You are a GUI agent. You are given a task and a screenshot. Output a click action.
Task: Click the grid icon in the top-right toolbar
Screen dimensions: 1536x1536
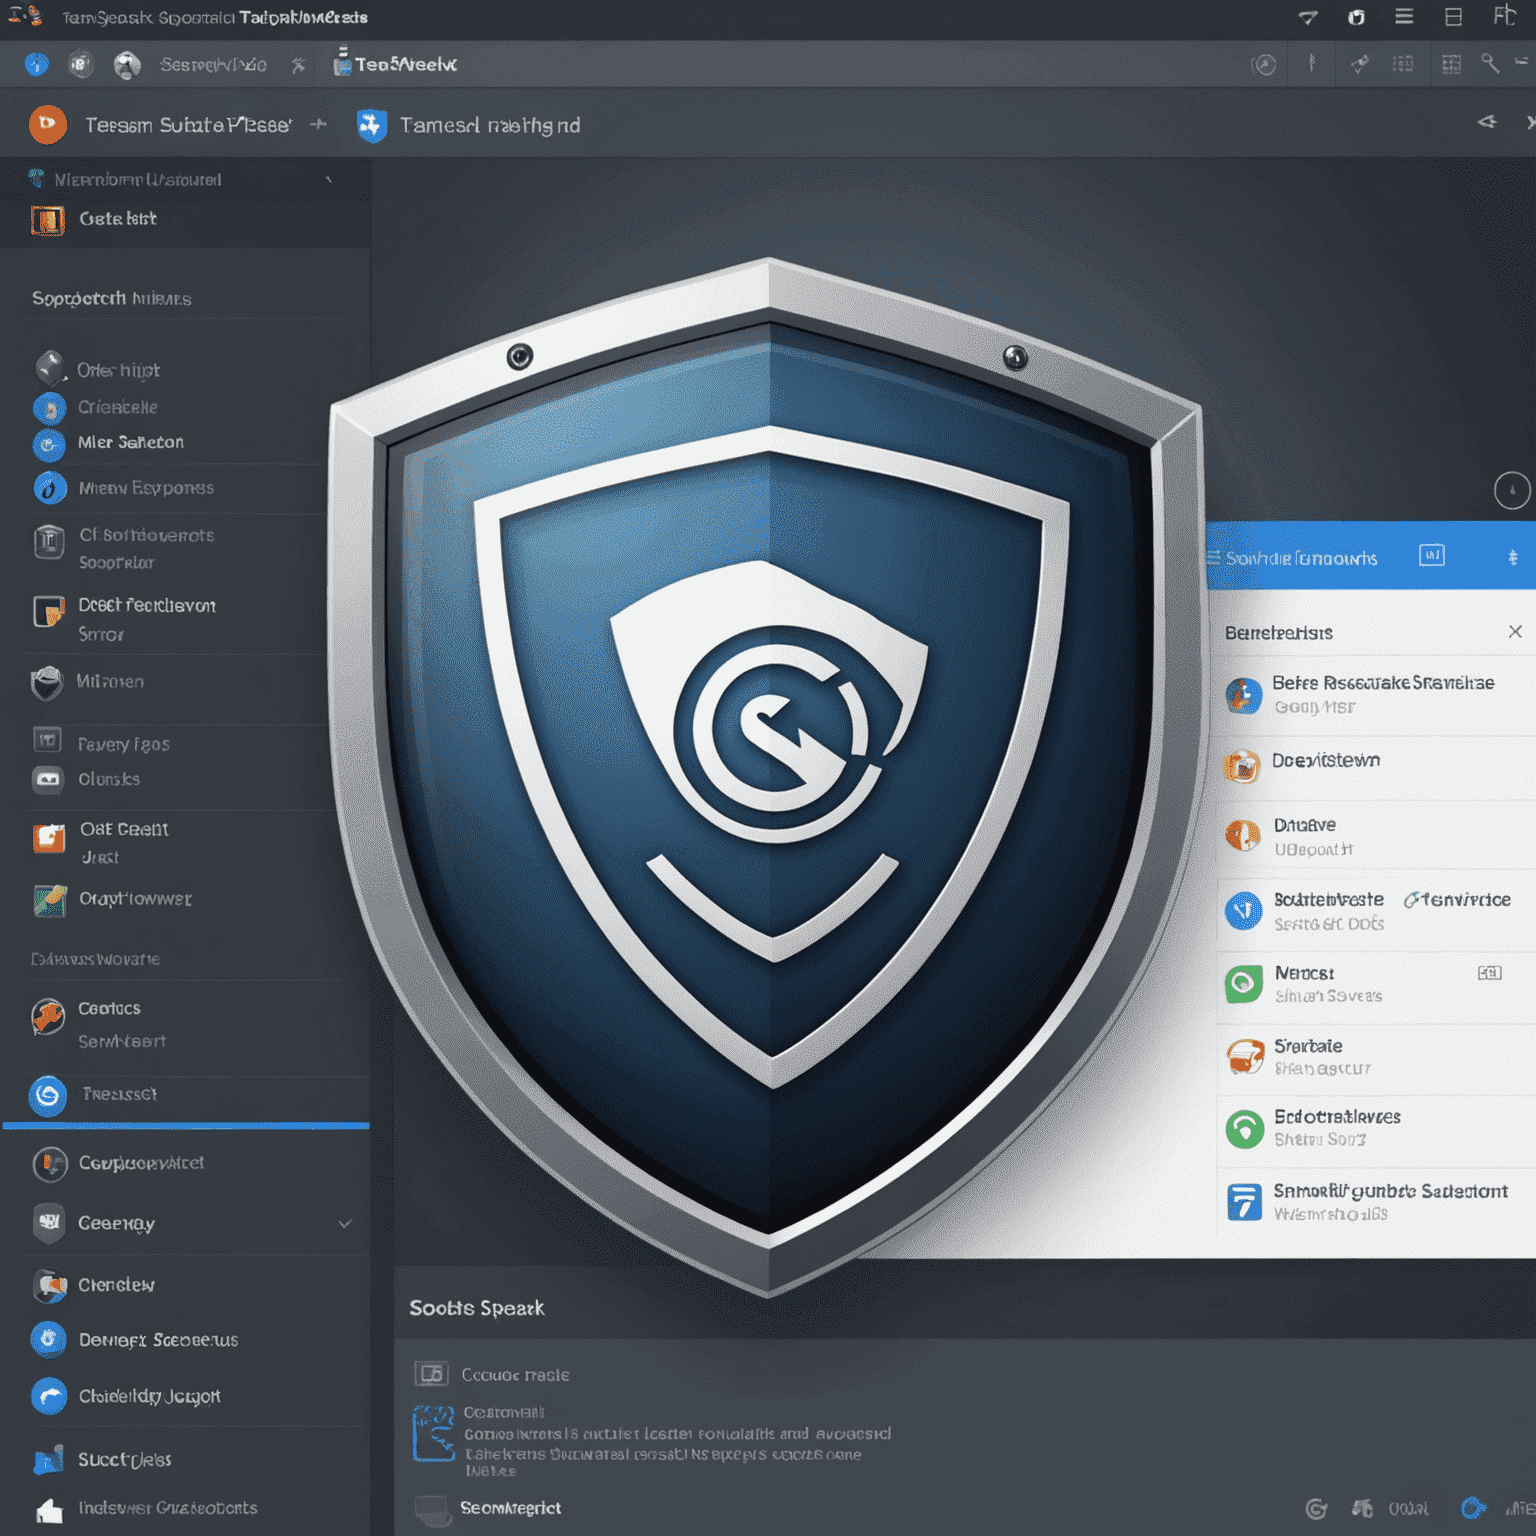coord(1451,64)
